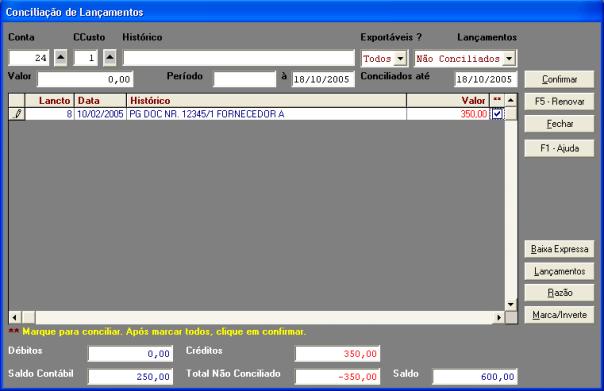This screenshot has width=604, height=391.
Task: Click F5 - Renovar button
Action: 559,102
